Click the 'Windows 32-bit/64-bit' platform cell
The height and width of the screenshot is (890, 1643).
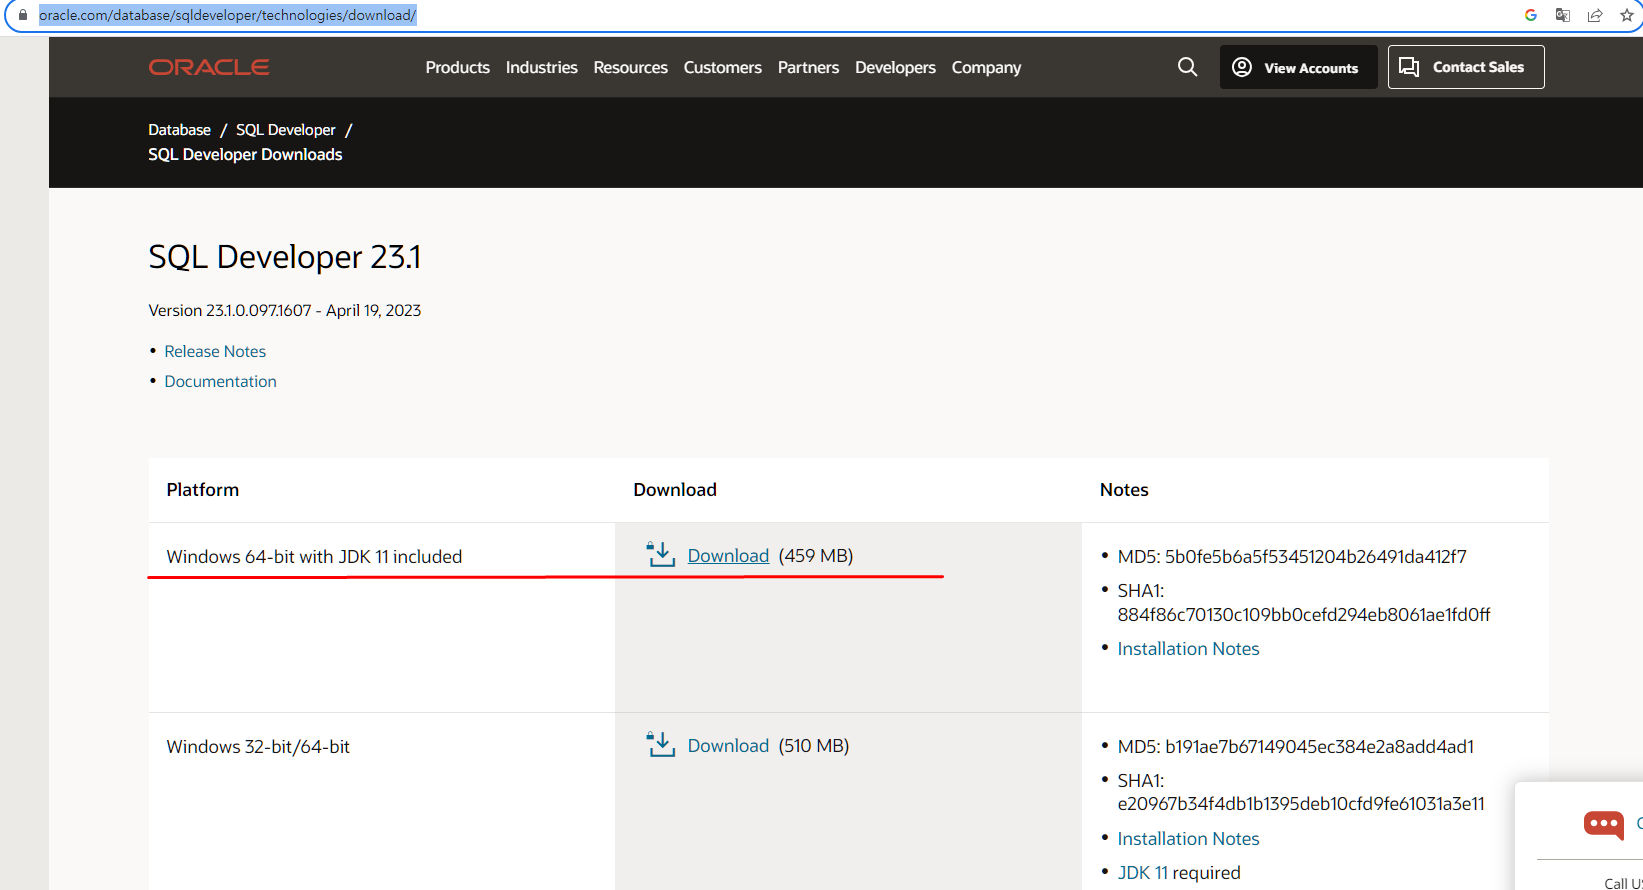point(258,746)
